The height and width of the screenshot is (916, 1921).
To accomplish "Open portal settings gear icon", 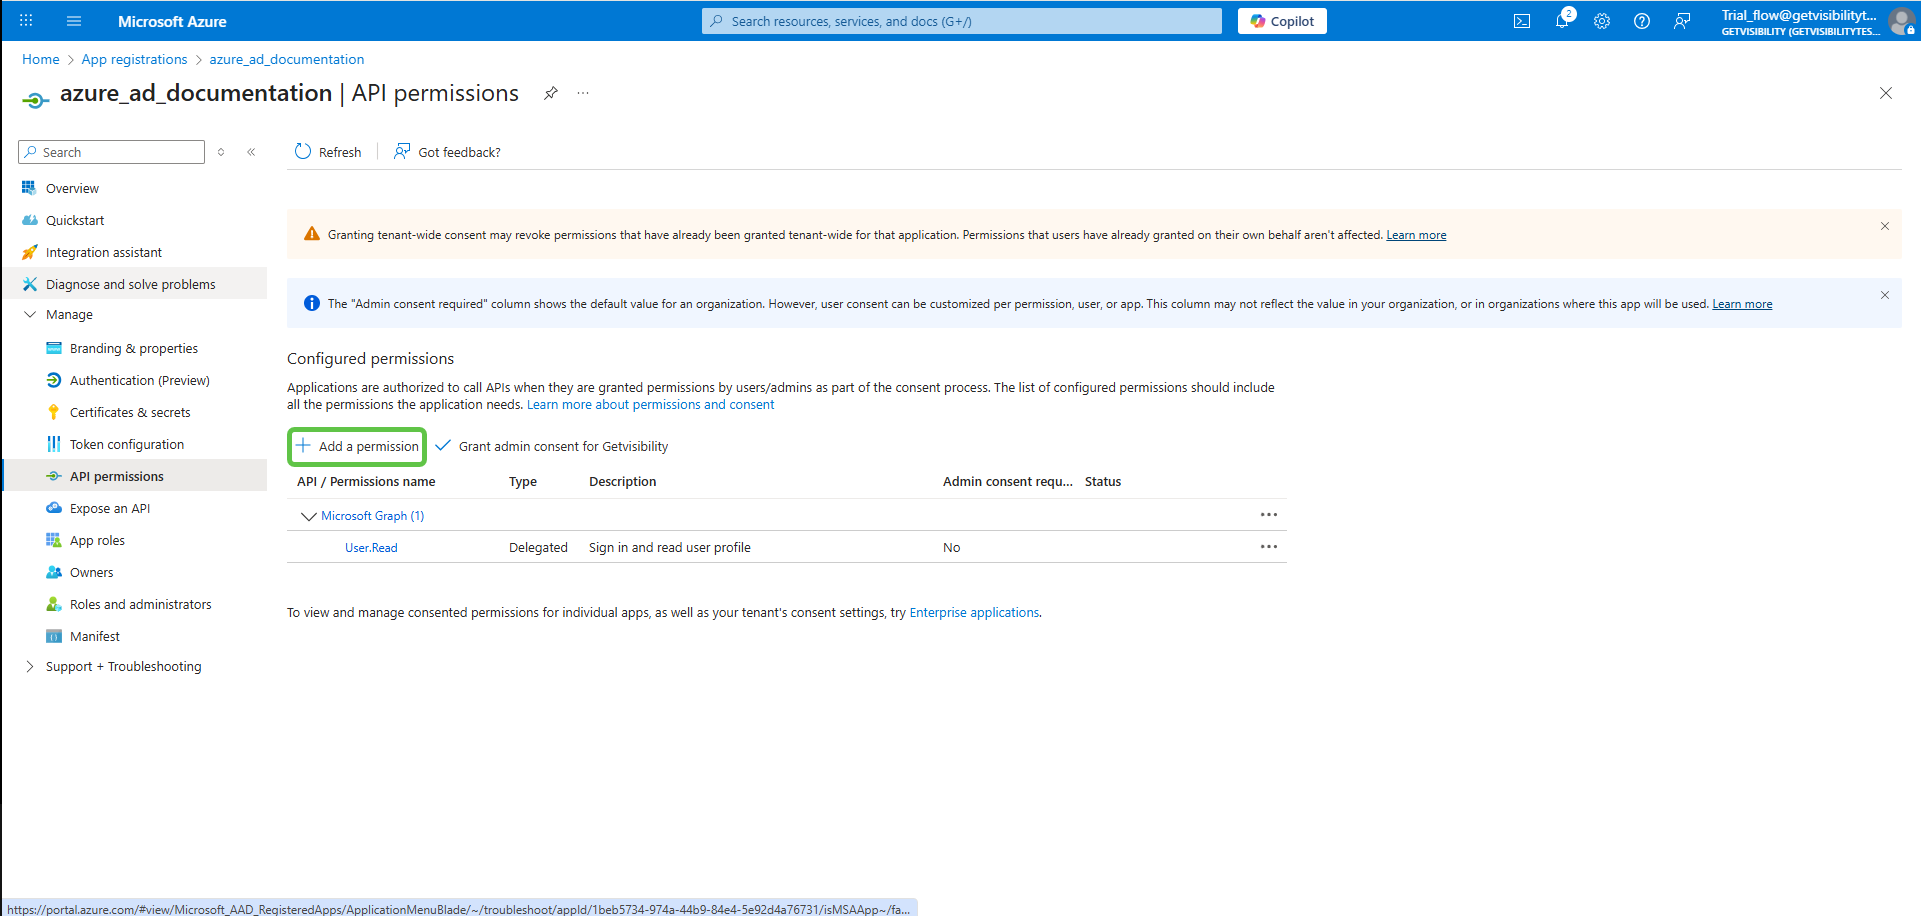I will point(1601,21).
